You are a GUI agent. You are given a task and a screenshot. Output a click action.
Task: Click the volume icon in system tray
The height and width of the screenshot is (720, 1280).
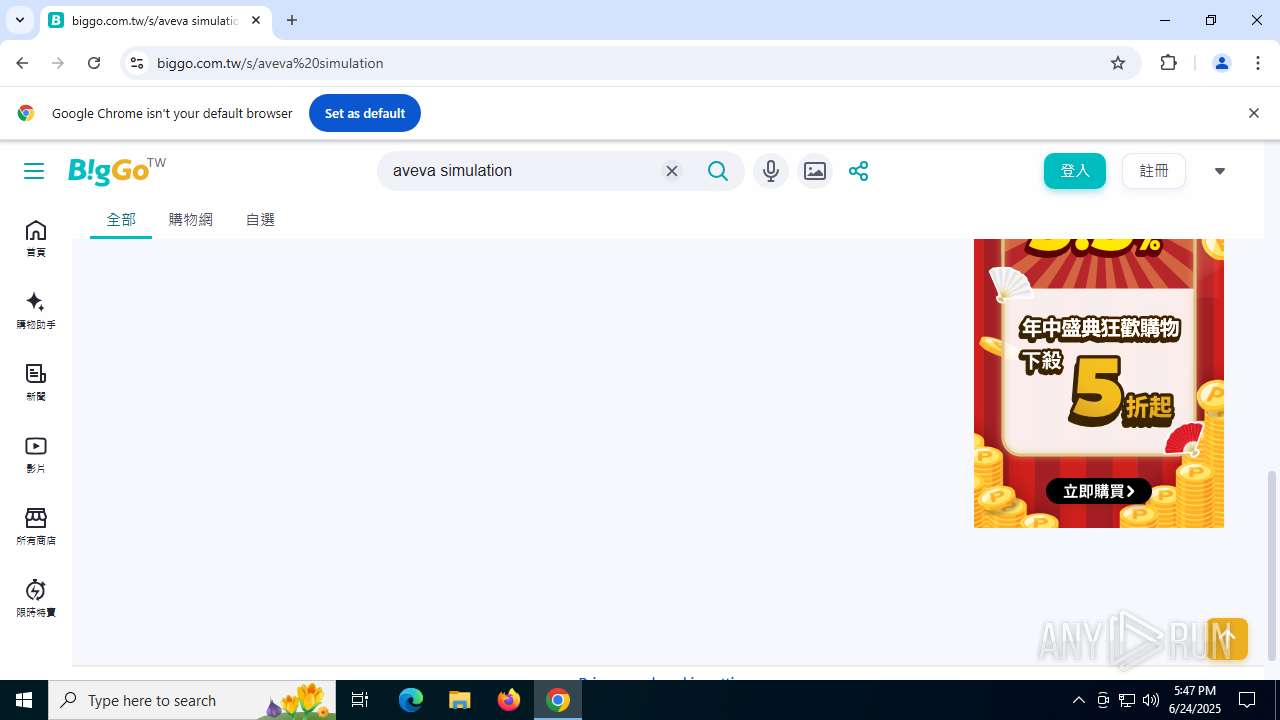(1151, 700)
